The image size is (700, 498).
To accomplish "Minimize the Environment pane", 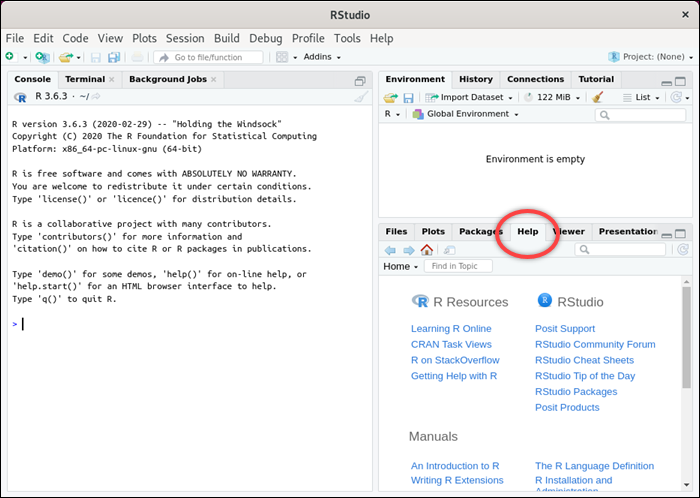I will click(x=667, y=83).
